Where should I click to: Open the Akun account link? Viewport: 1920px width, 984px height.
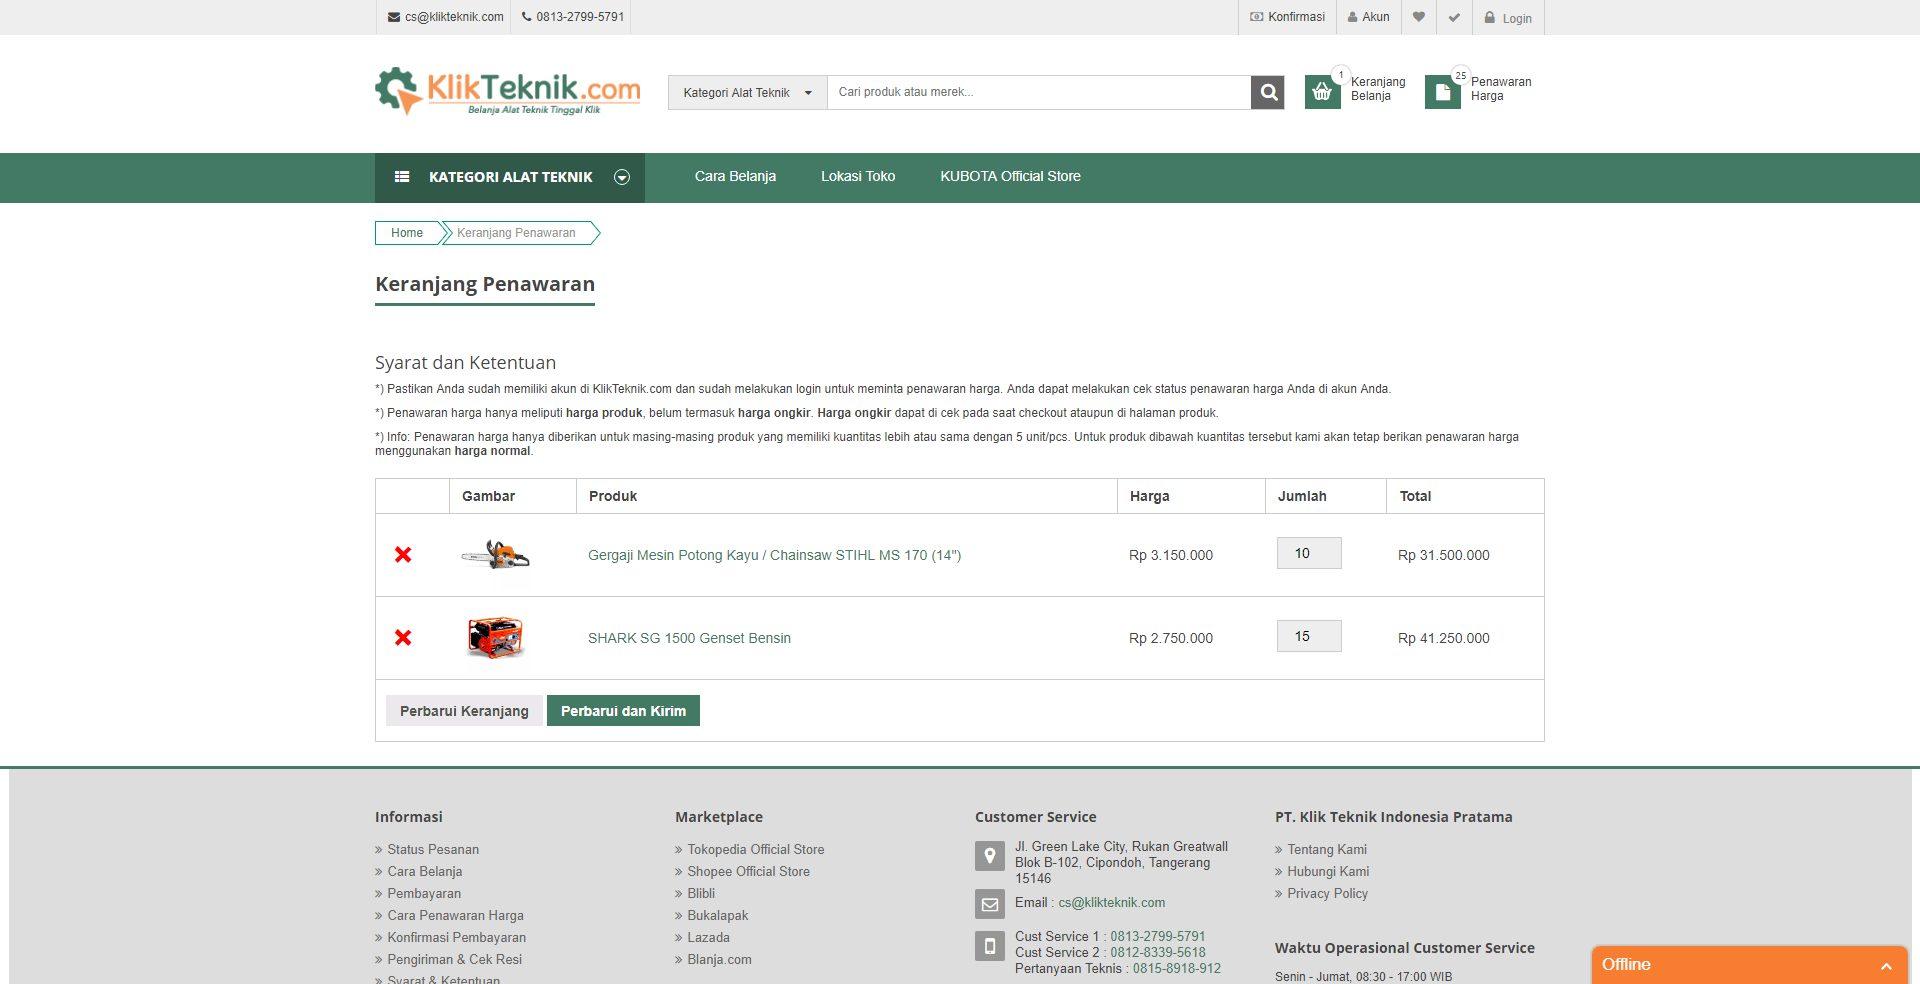(x=1368, y=17)
